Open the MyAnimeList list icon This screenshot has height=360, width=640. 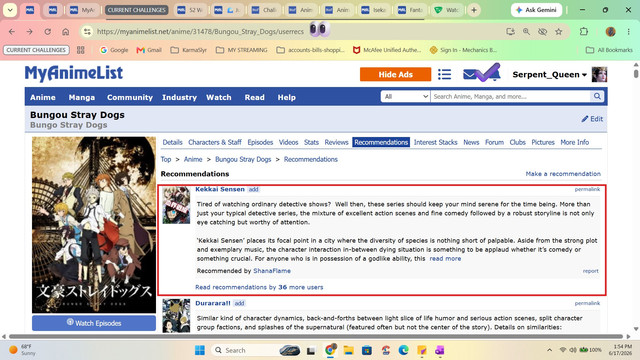pyautogui.click(x=444, y=74)
